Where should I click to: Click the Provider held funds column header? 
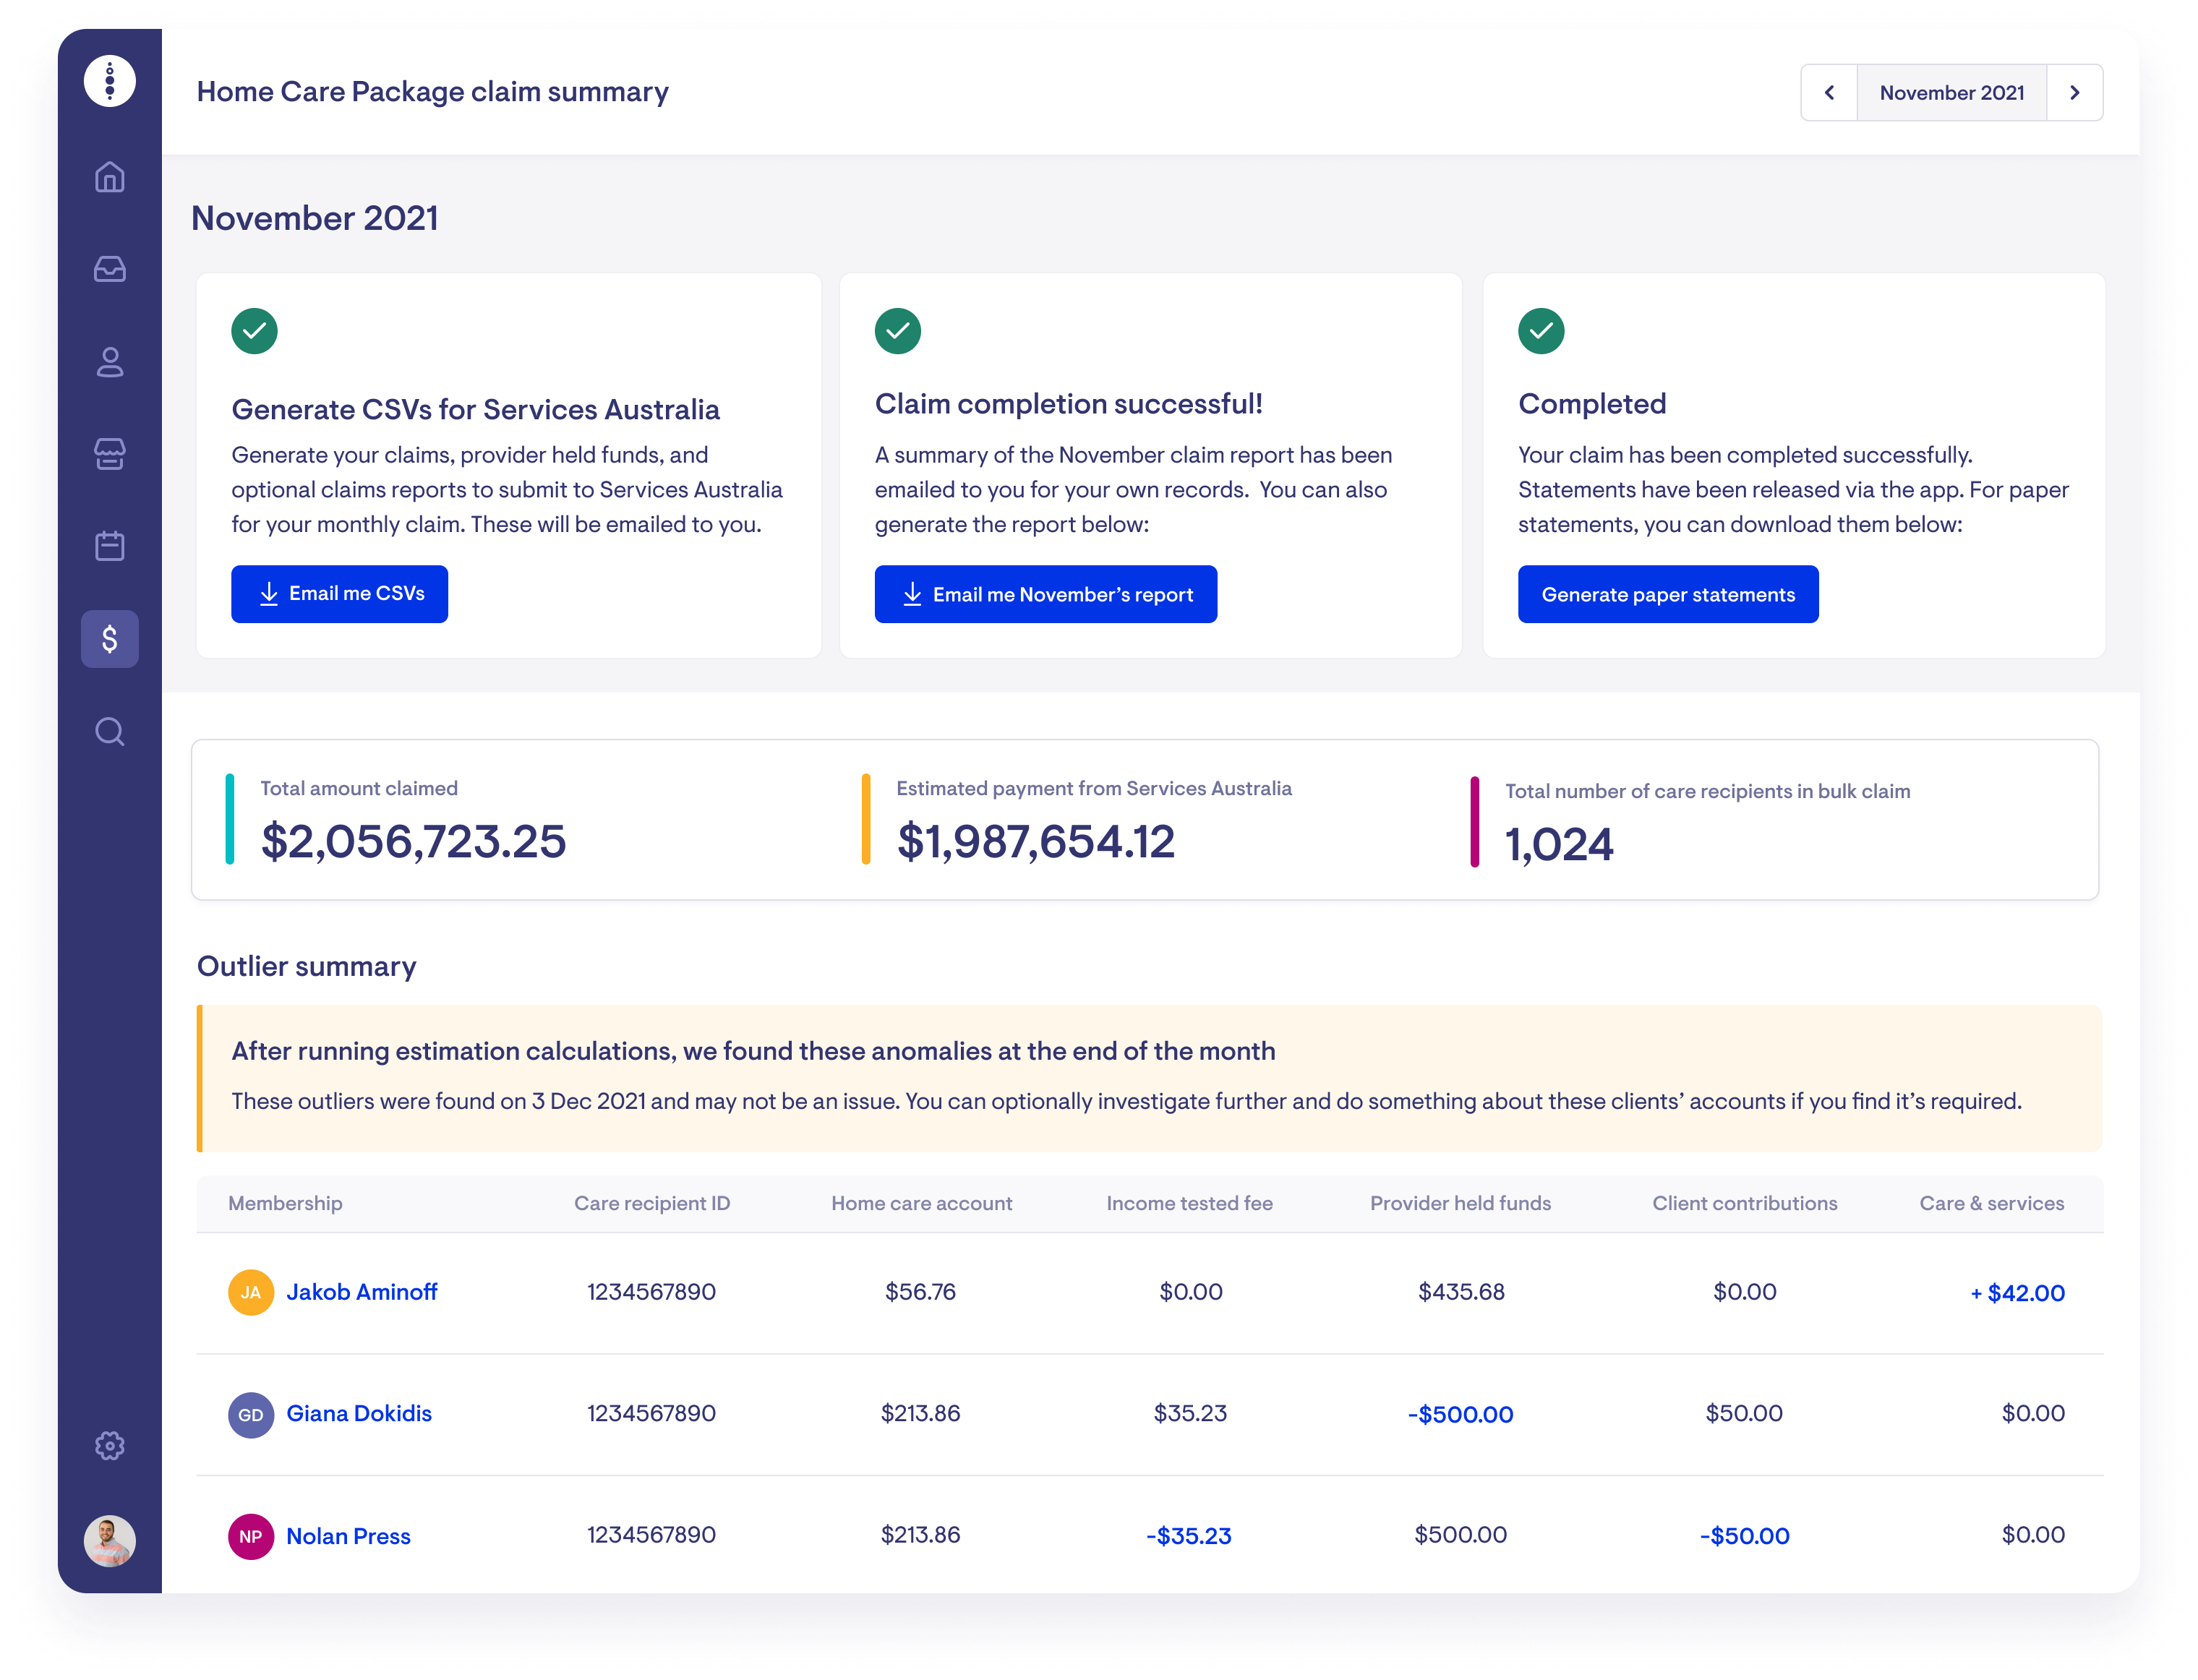click(x=1460, y=1204)
